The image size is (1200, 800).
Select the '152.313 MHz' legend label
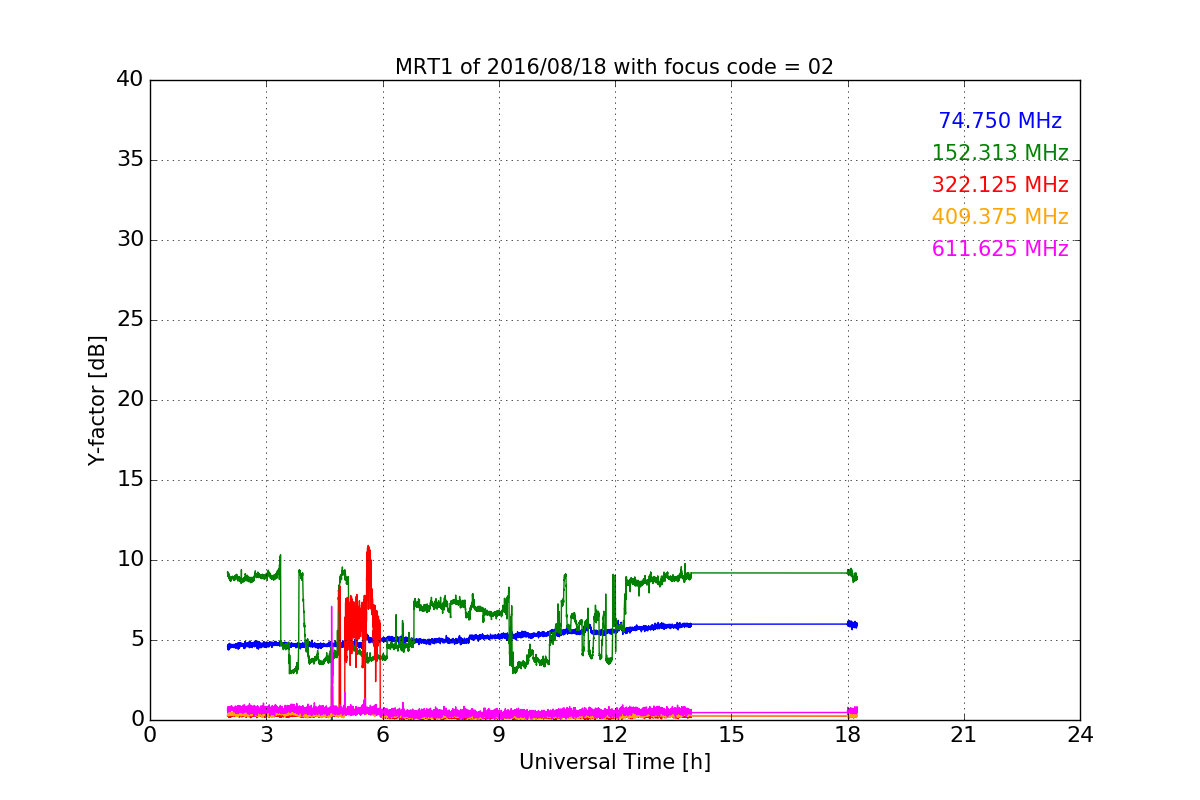coord(1000,153)
